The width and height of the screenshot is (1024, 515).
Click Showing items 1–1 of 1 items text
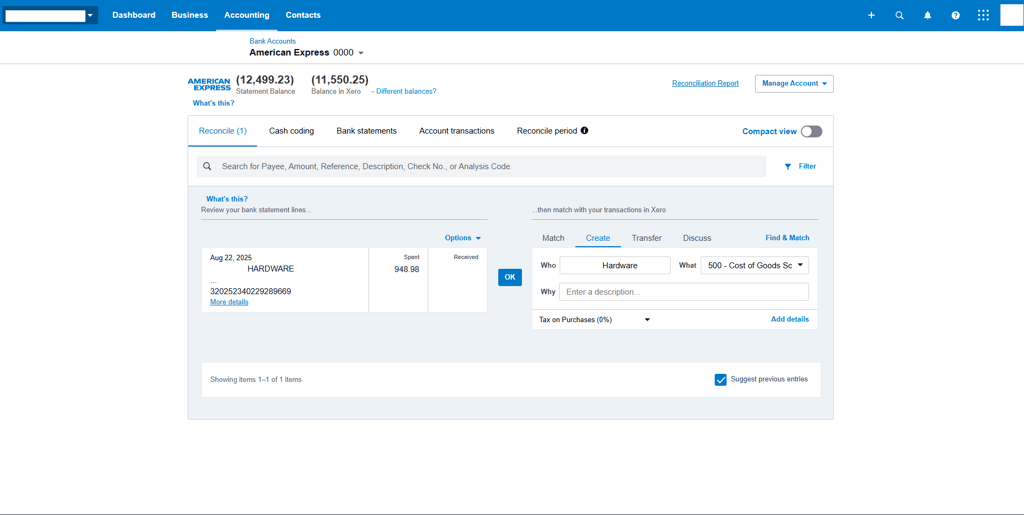click(x=256, y=379)
